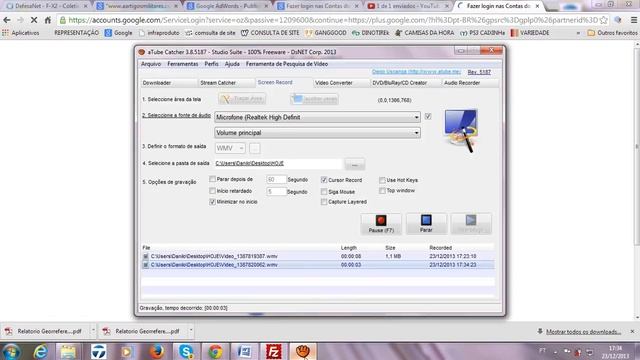Switch to the Stream Catcher tab
This screenshot has height=360, width=640.
227,83
